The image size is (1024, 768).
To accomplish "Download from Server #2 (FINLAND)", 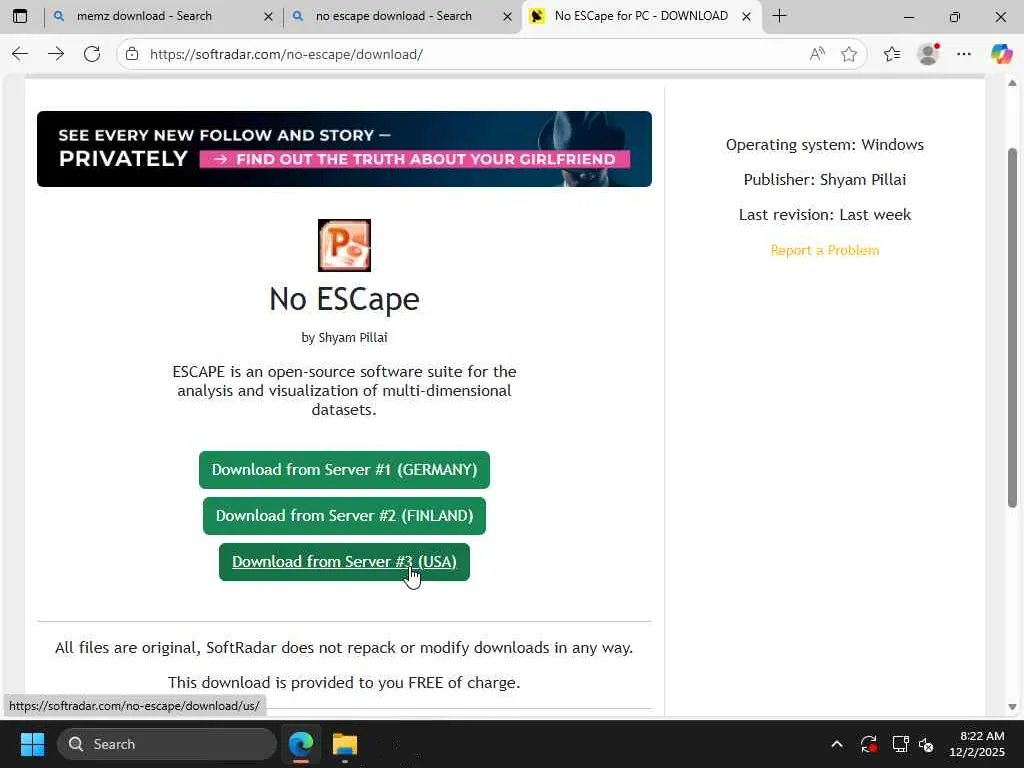I will pos(344,516).
